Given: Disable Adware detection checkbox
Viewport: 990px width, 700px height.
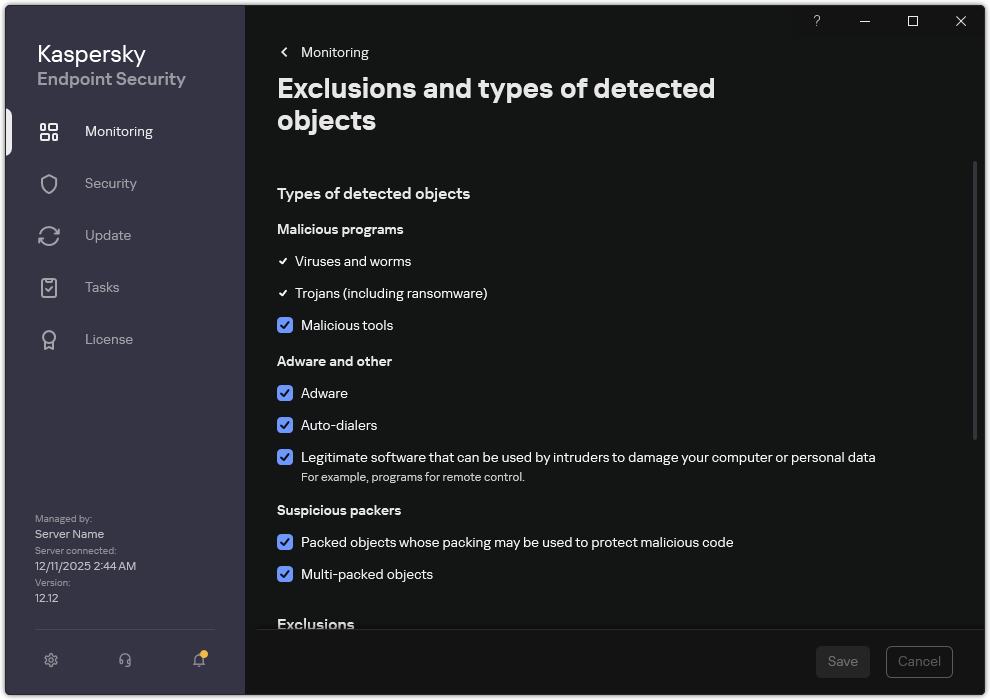Looking at the screenshot, I should pos(285,393).
